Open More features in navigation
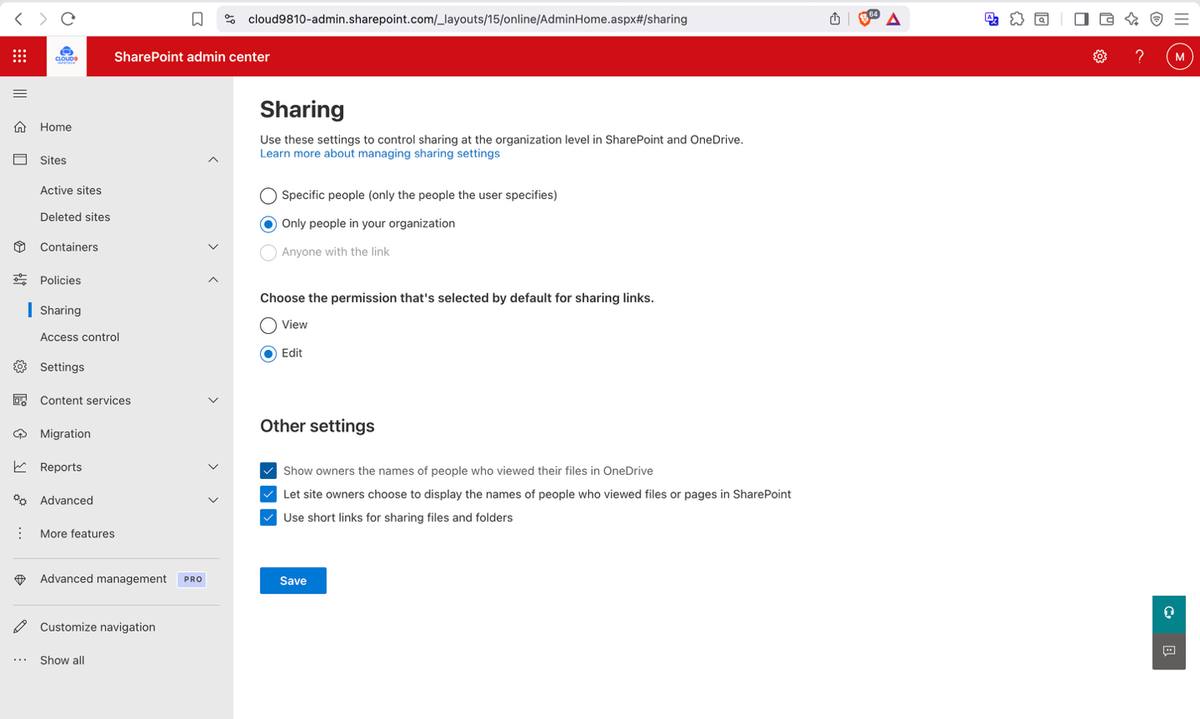The width and height of the screenshot is (1200, 719). (77, 533)
